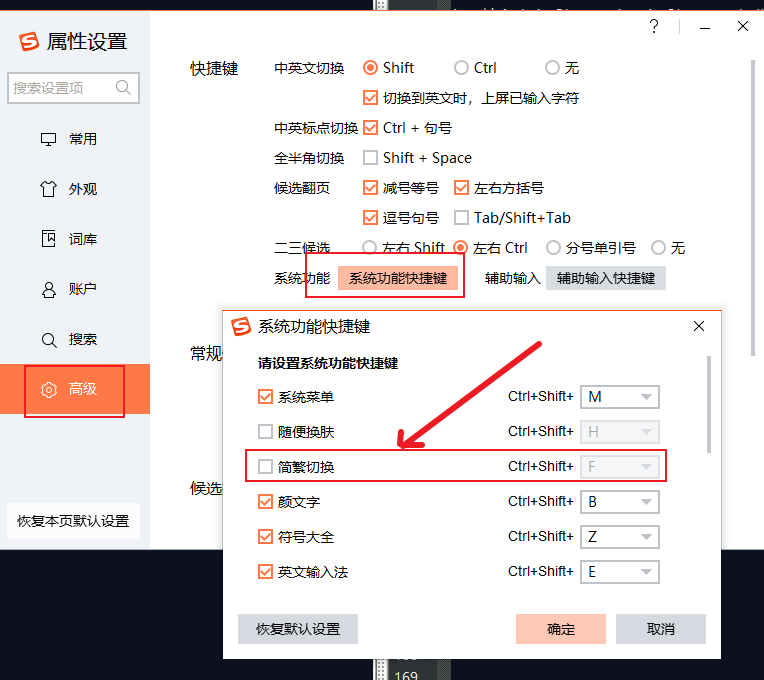The height and width of the screenshot is (680, 764).
Task: Toggle 逗号句号 paging checkbox
Action: click(370, 218)
